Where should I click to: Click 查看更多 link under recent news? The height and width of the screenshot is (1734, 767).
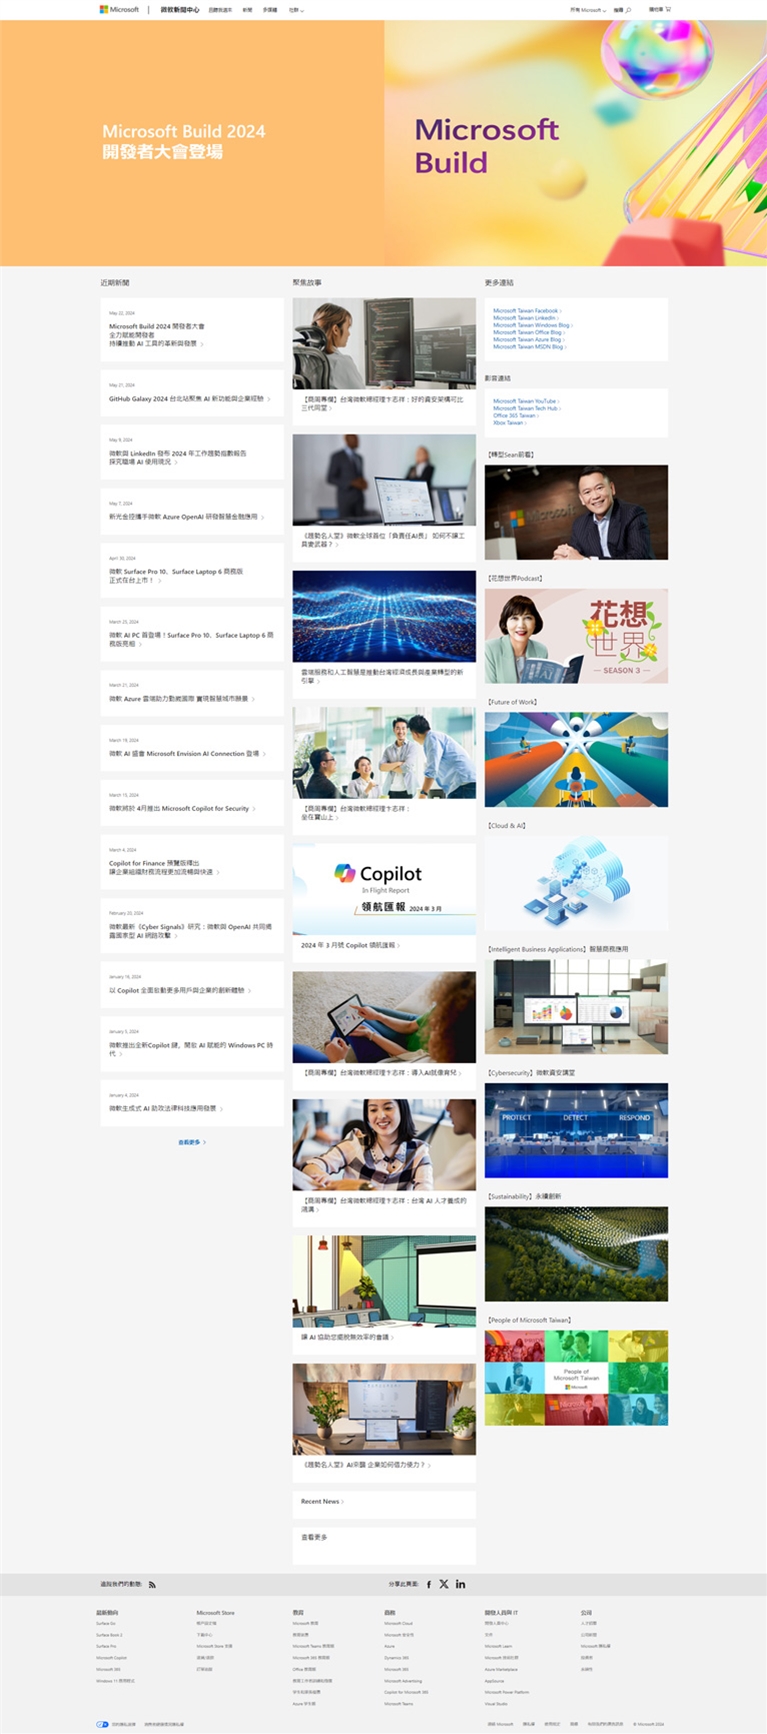coord(192,1142)
